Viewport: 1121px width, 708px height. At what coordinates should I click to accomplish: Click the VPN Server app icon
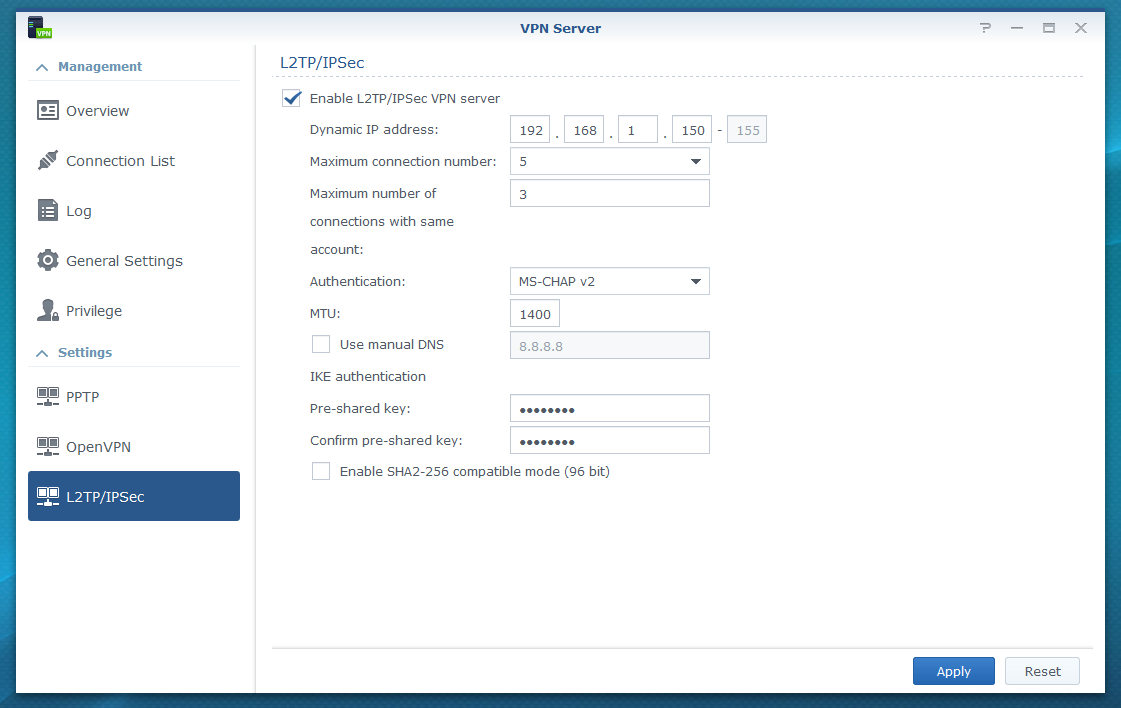point(40,28)
